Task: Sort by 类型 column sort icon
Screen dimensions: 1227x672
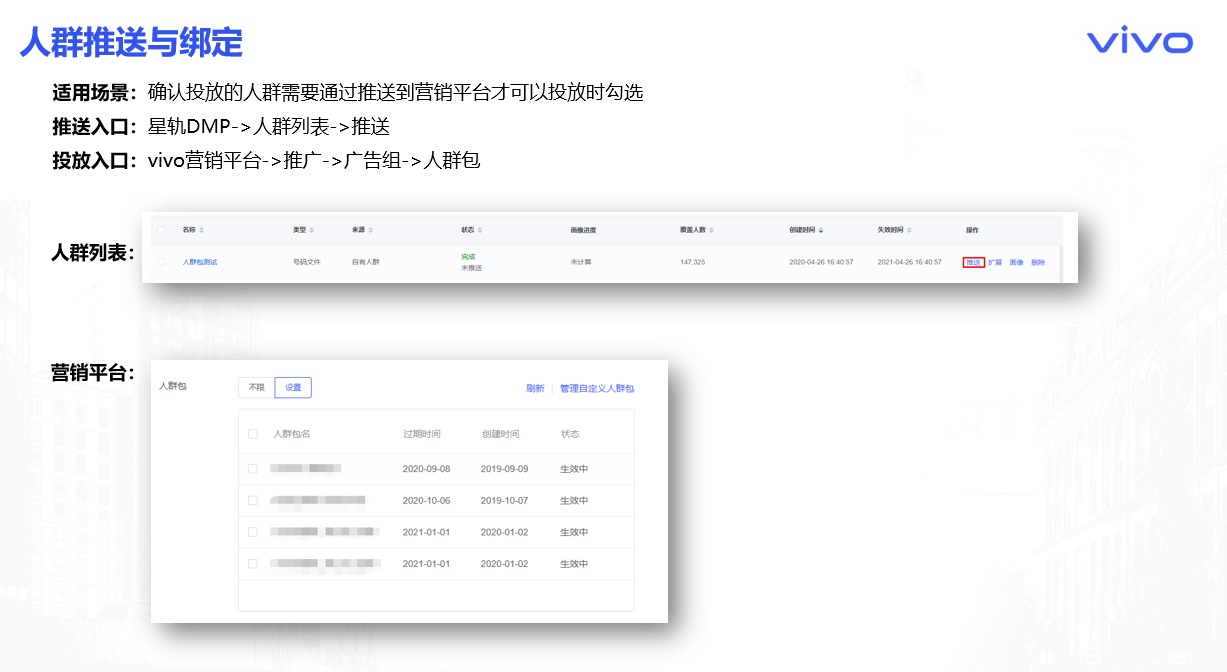Action: 312,230
